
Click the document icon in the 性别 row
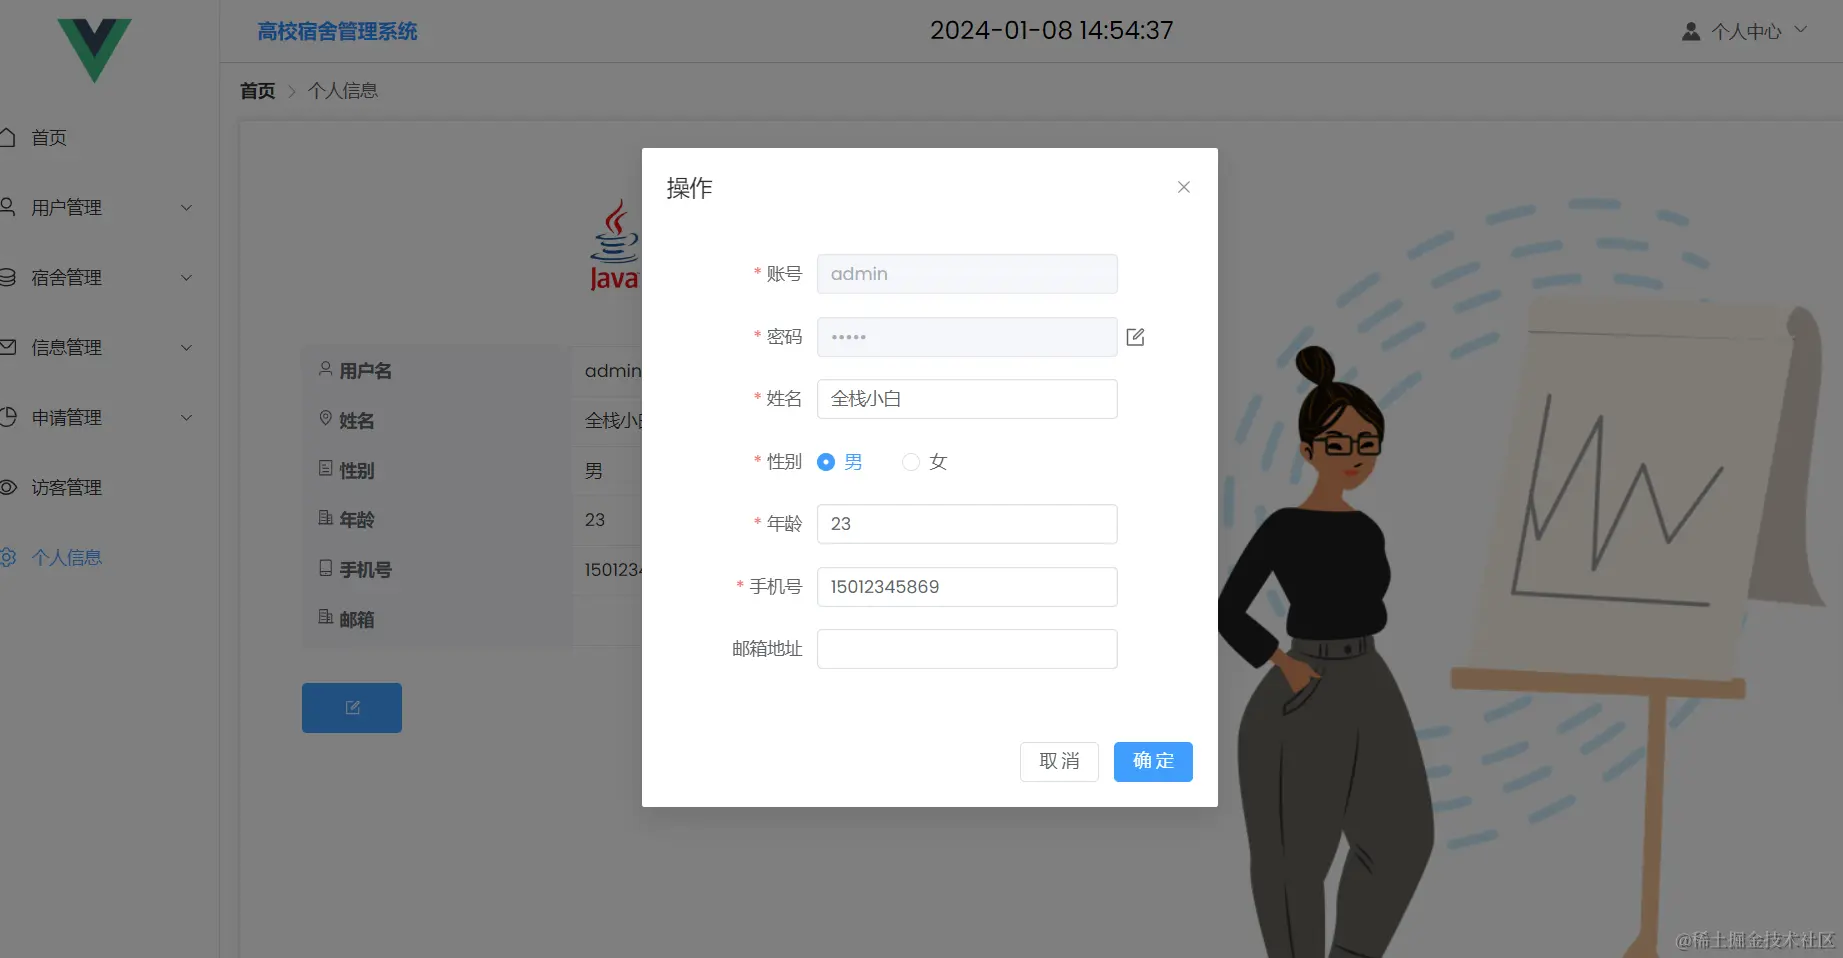(326, 468)
